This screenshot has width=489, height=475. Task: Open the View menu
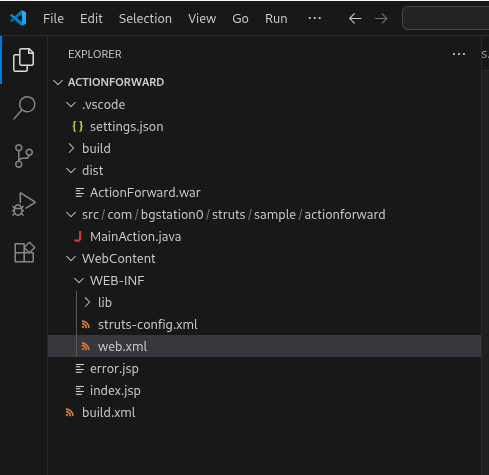coord(202,19)
